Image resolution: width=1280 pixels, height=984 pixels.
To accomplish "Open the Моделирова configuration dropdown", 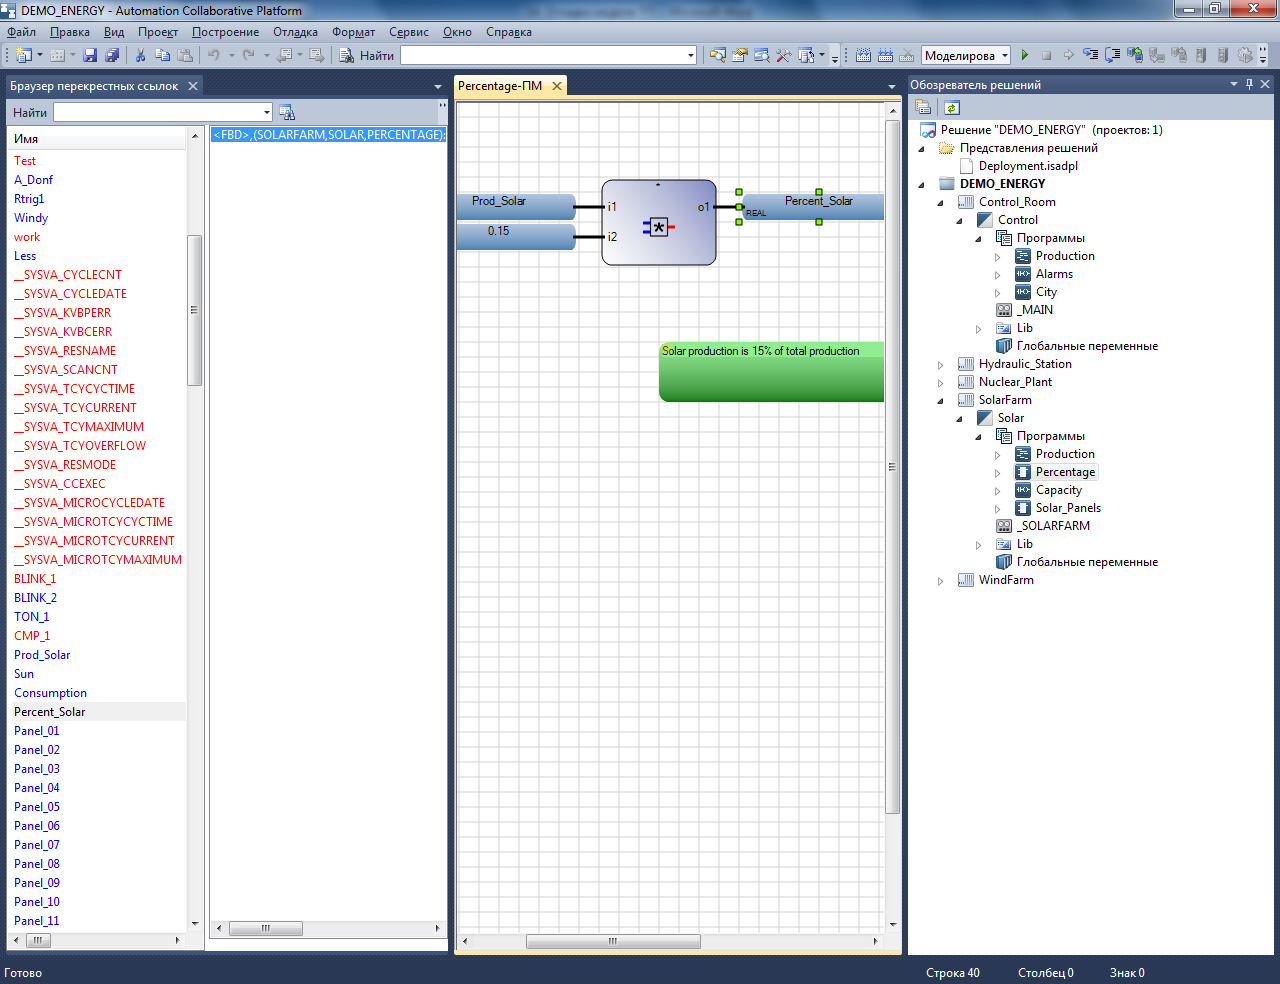I will (1005, 56).
